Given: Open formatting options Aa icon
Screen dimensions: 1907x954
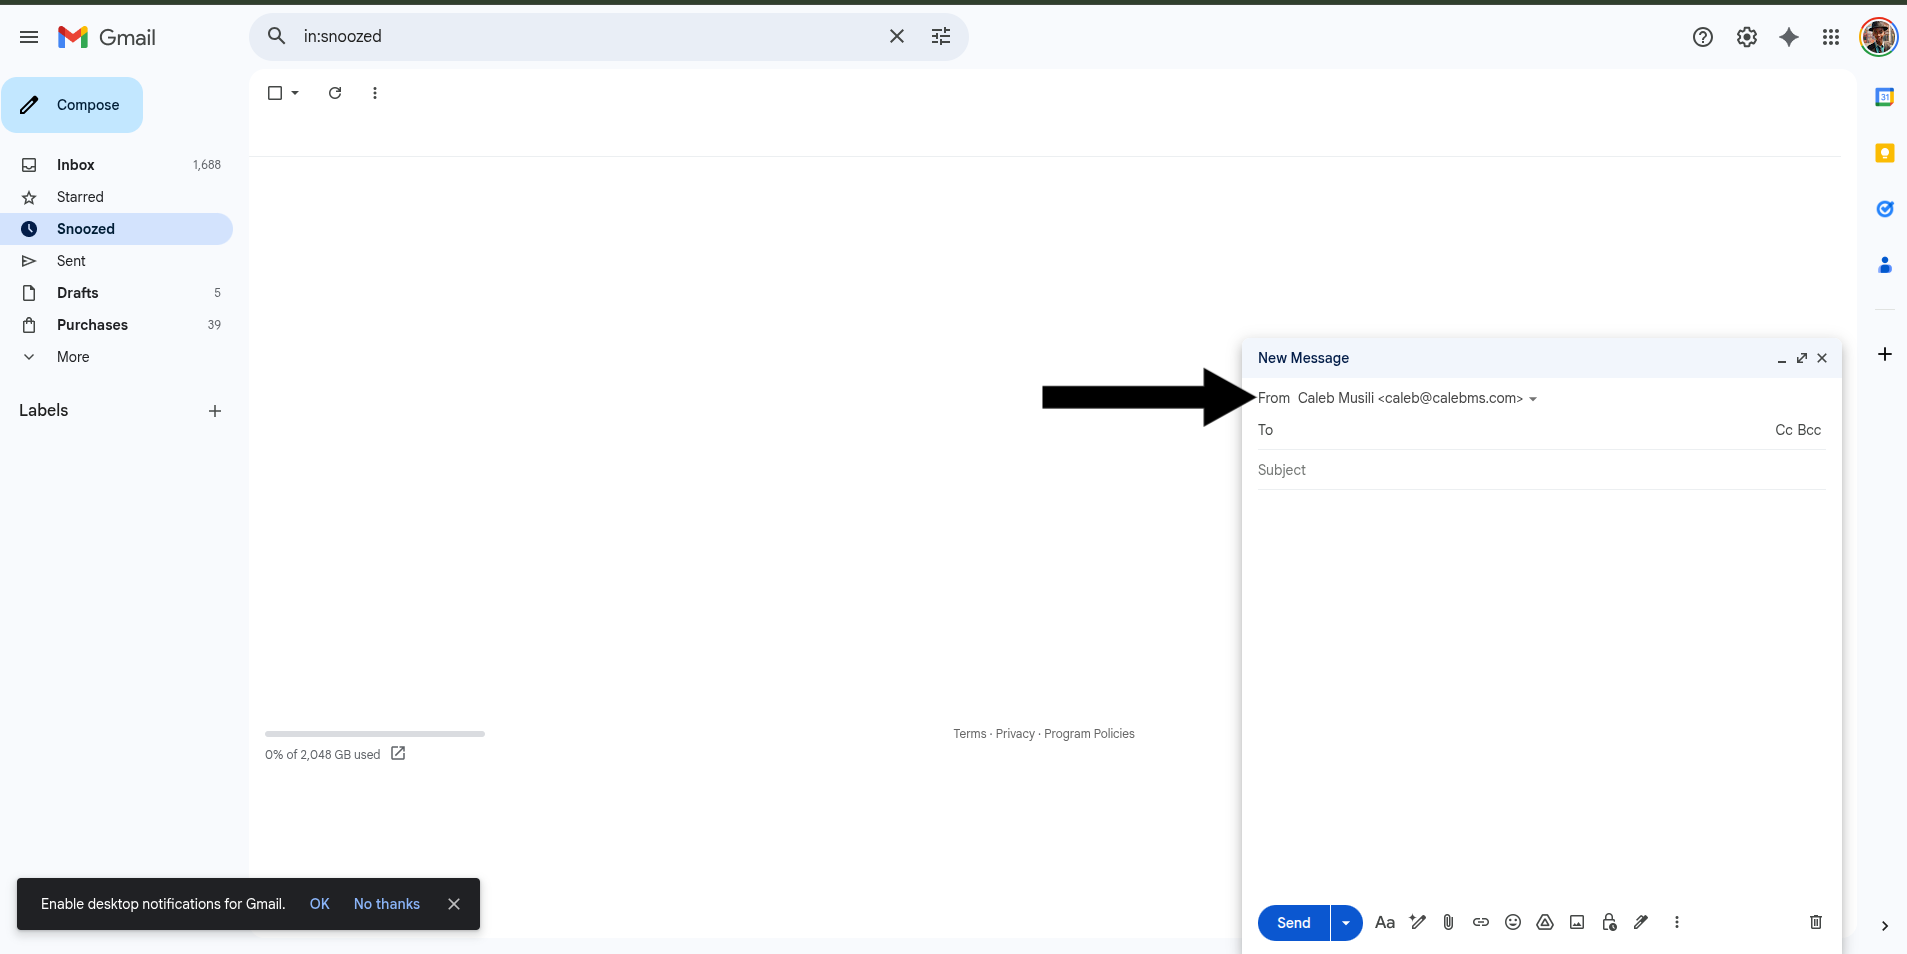Looking at the screenshot, I should [1385, 922].
